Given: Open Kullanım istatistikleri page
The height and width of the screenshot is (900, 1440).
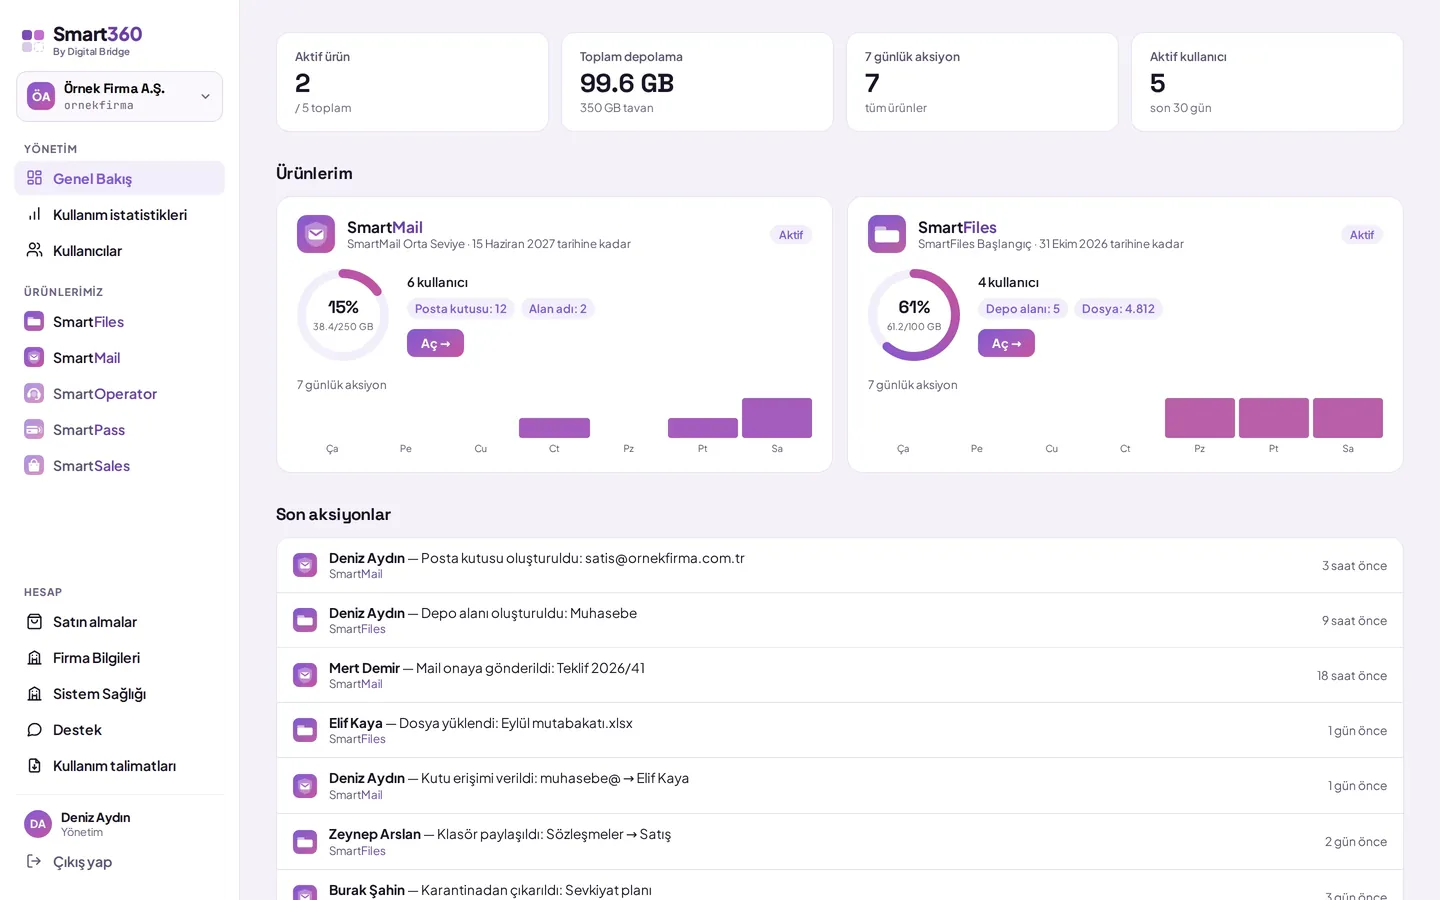Looking at the screenshot, I should tap(119, 214).
